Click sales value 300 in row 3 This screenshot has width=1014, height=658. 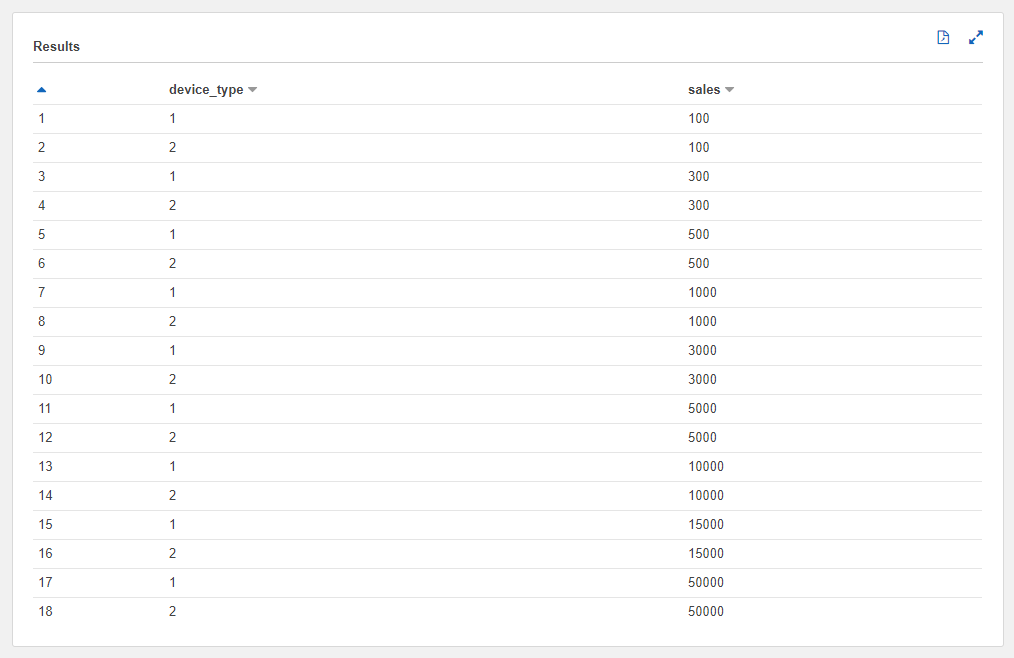pyautogui.click(x=698, y=177)
